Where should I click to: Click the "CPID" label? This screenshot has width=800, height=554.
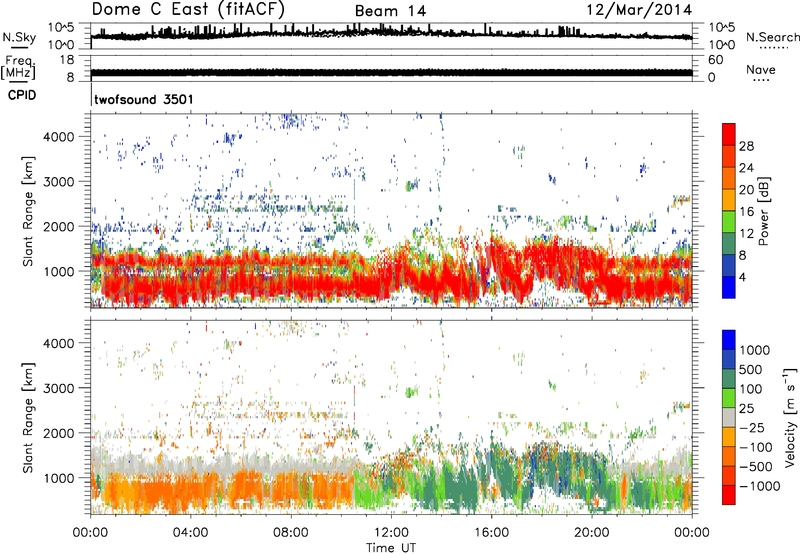[x=22, y=95]
